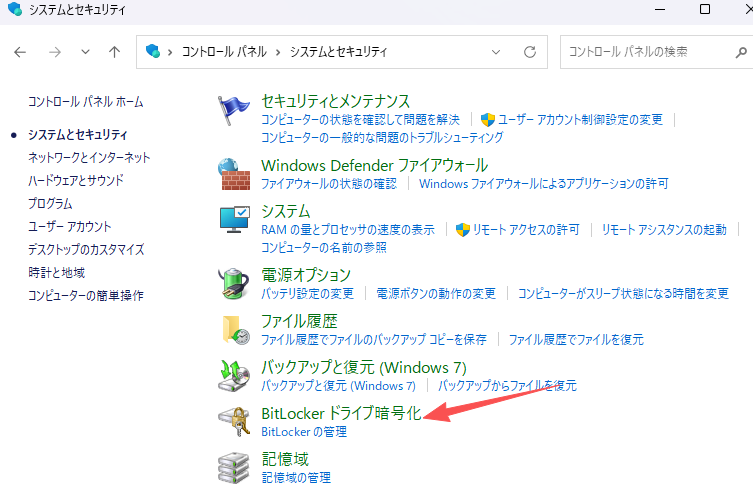Click the blue バックアップと復元 (Windows 7) sublink
This screenshot has height=485, width=753.
click(x=339, y=386)
